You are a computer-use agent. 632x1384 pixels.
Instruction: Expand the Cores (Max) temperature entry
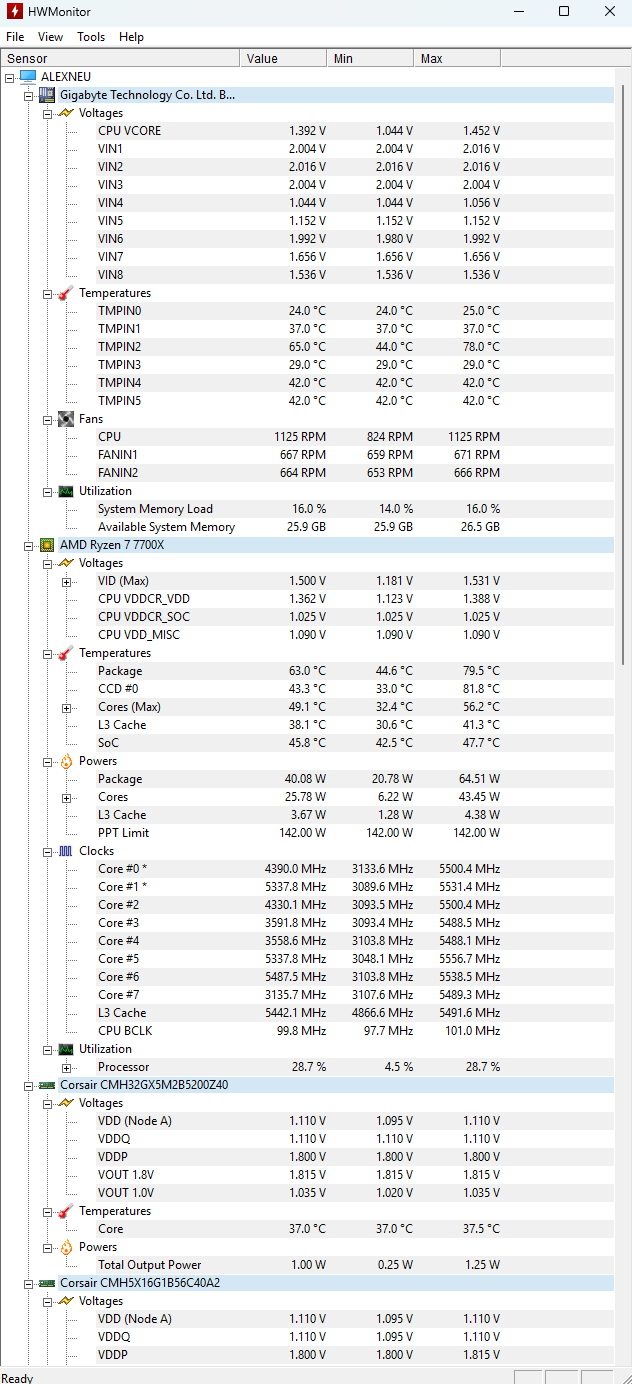67,707
